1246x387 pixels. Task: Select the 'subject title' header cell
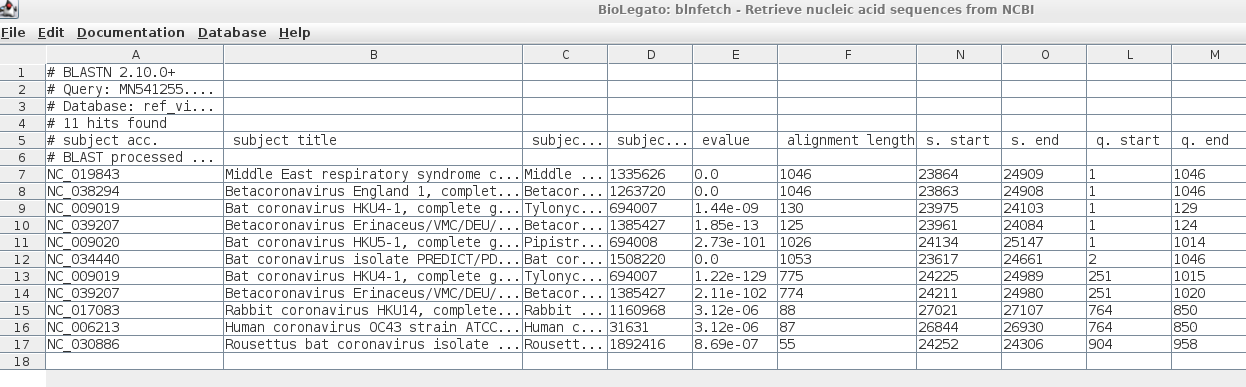click(x=373, y=141)
